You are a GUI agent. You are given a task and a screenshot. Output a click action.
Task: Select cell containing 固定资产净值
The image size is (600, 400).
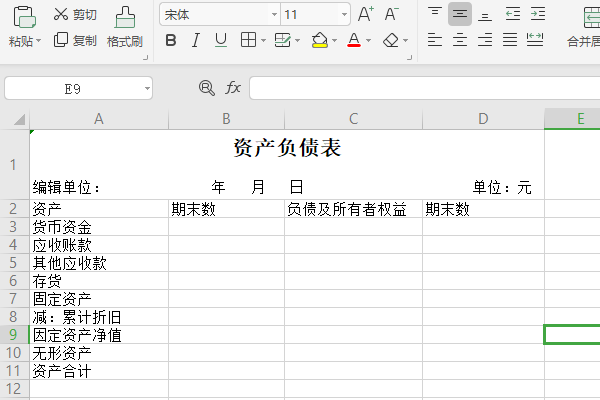(98, 335)
